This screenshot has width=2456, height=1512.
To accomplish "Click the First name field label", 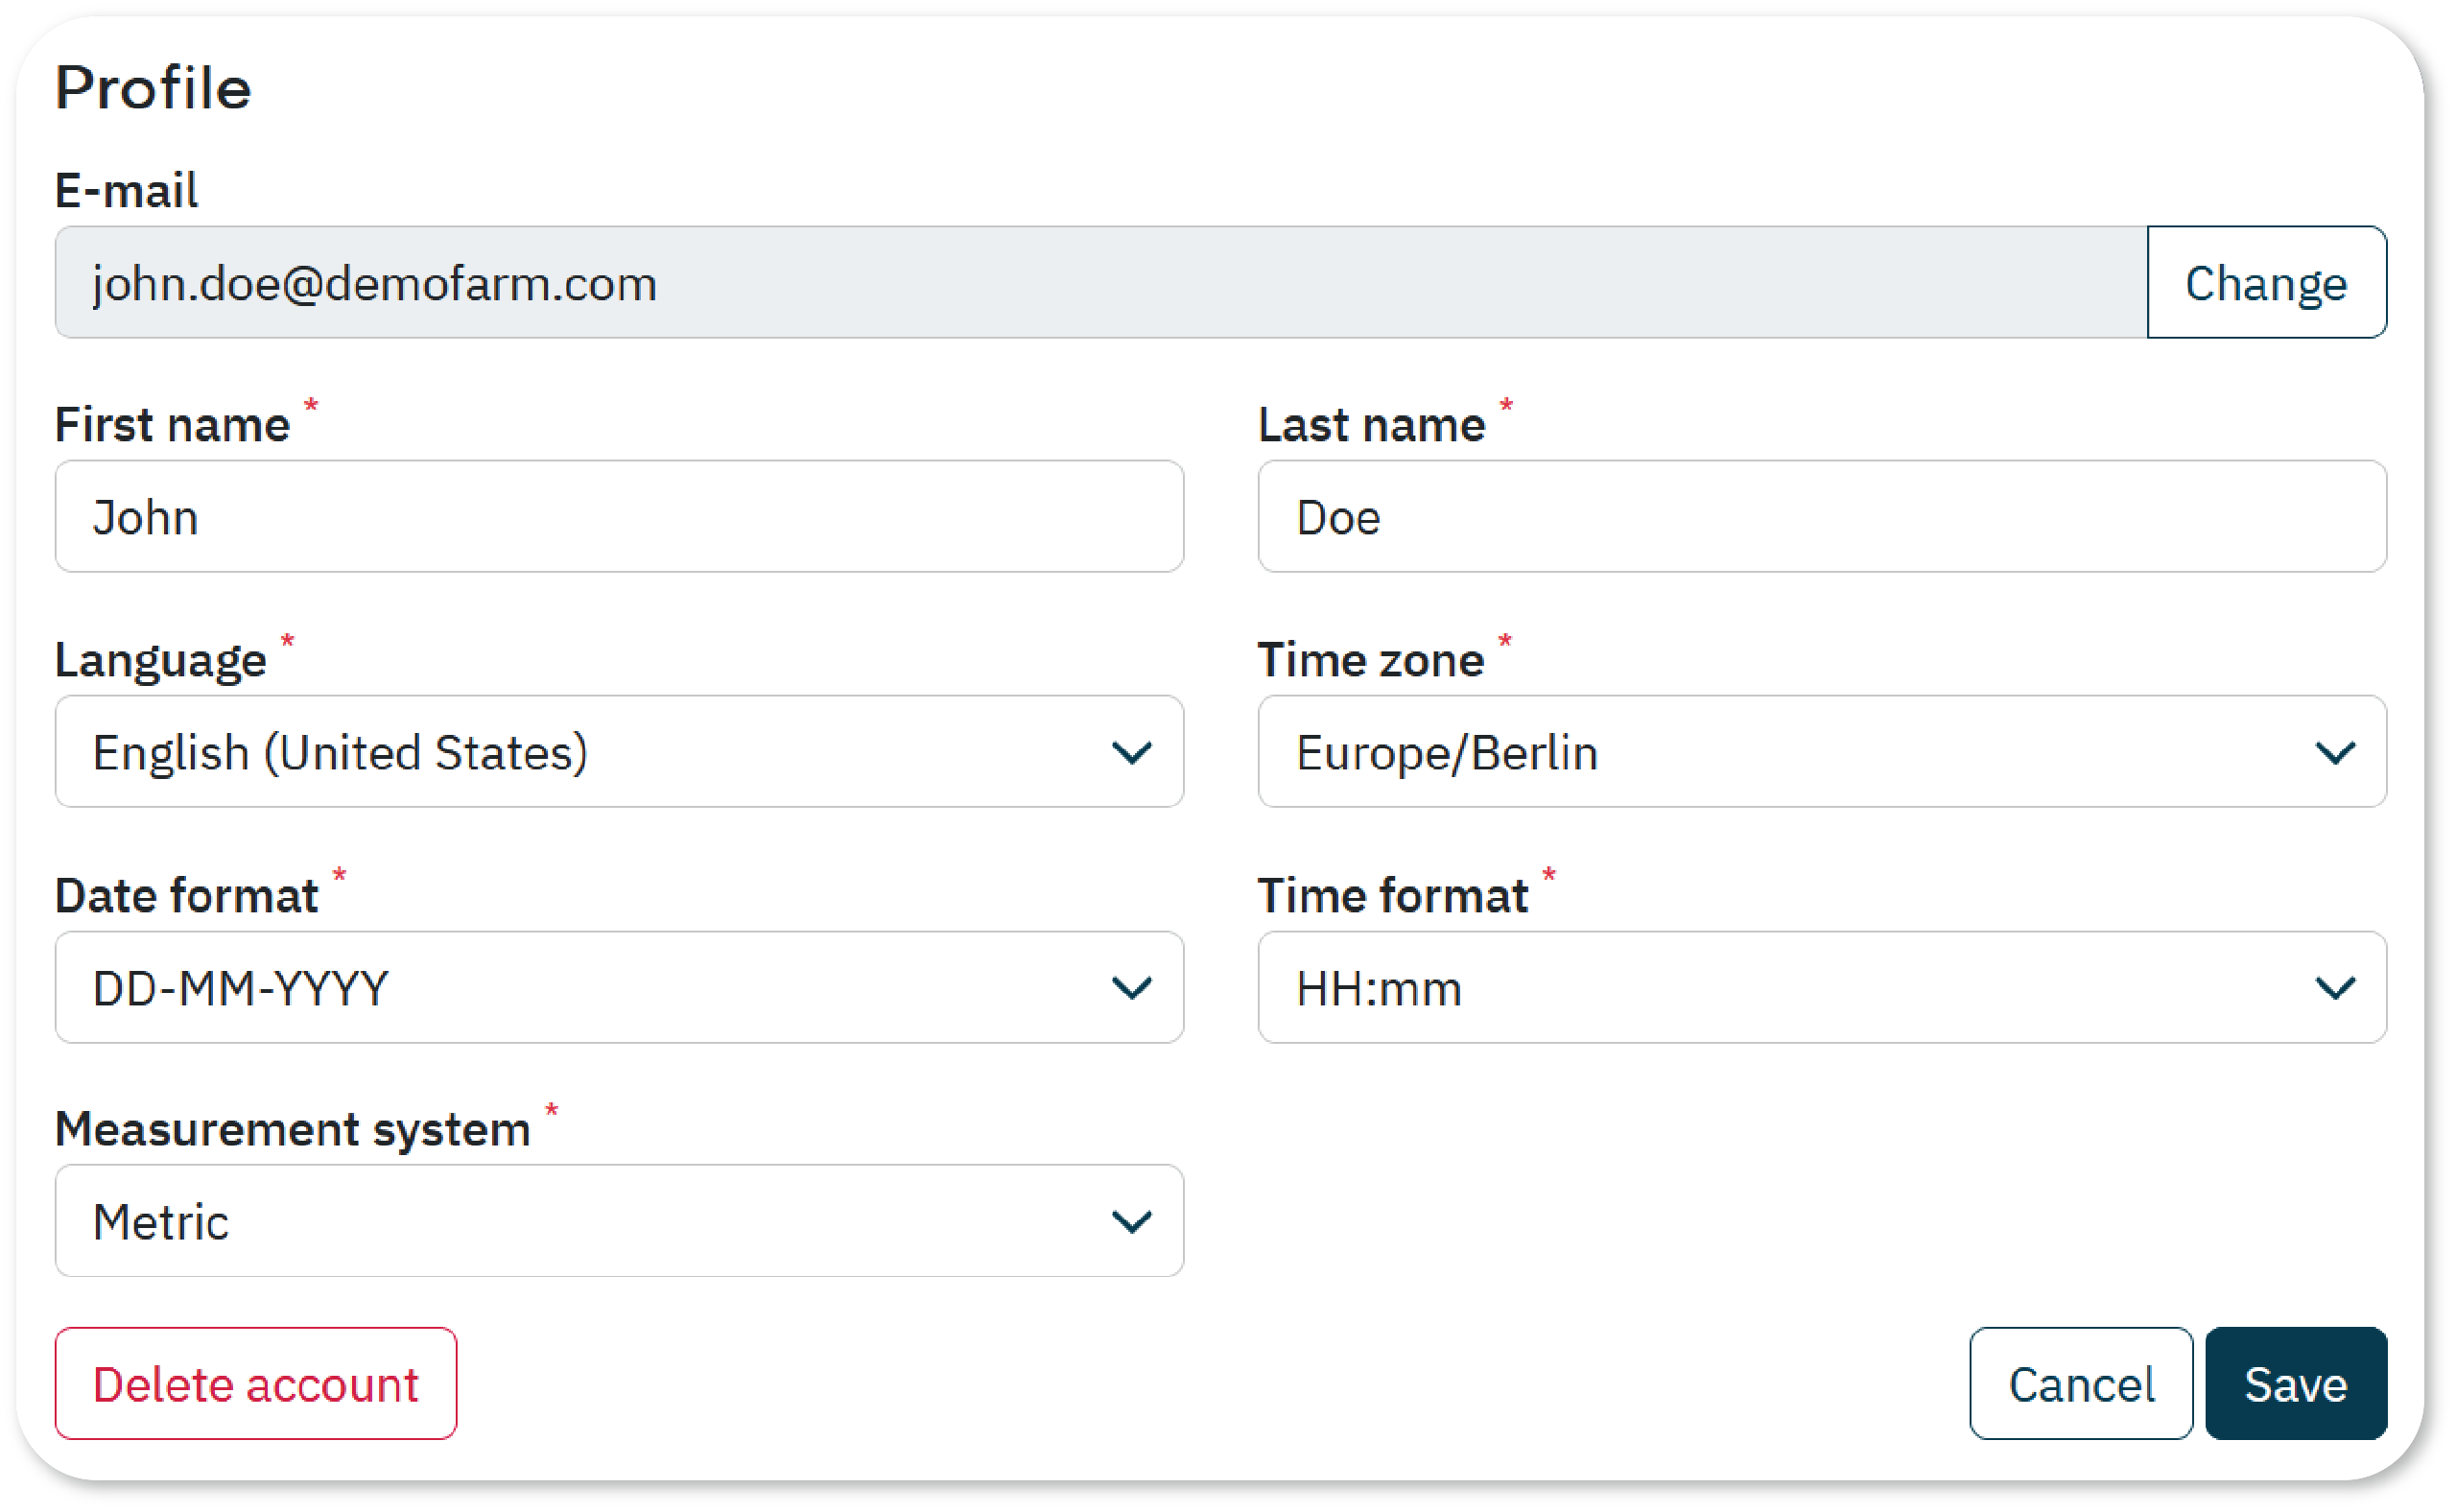I will click(x=172, y=425).
